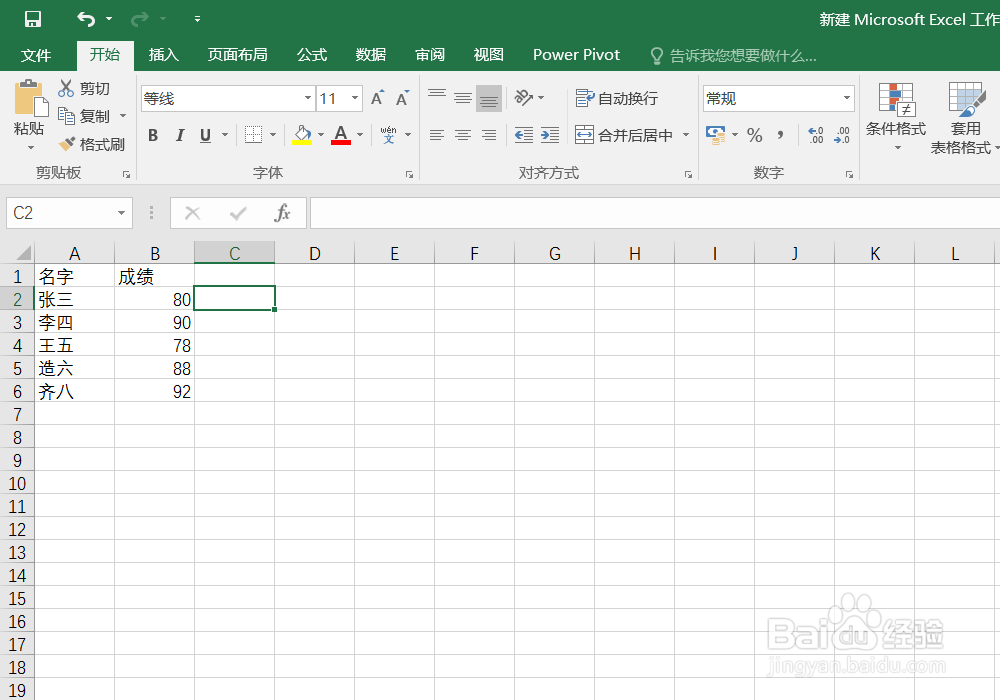Apply bold formatting
1000x700 pixels.
click(152, 134)
